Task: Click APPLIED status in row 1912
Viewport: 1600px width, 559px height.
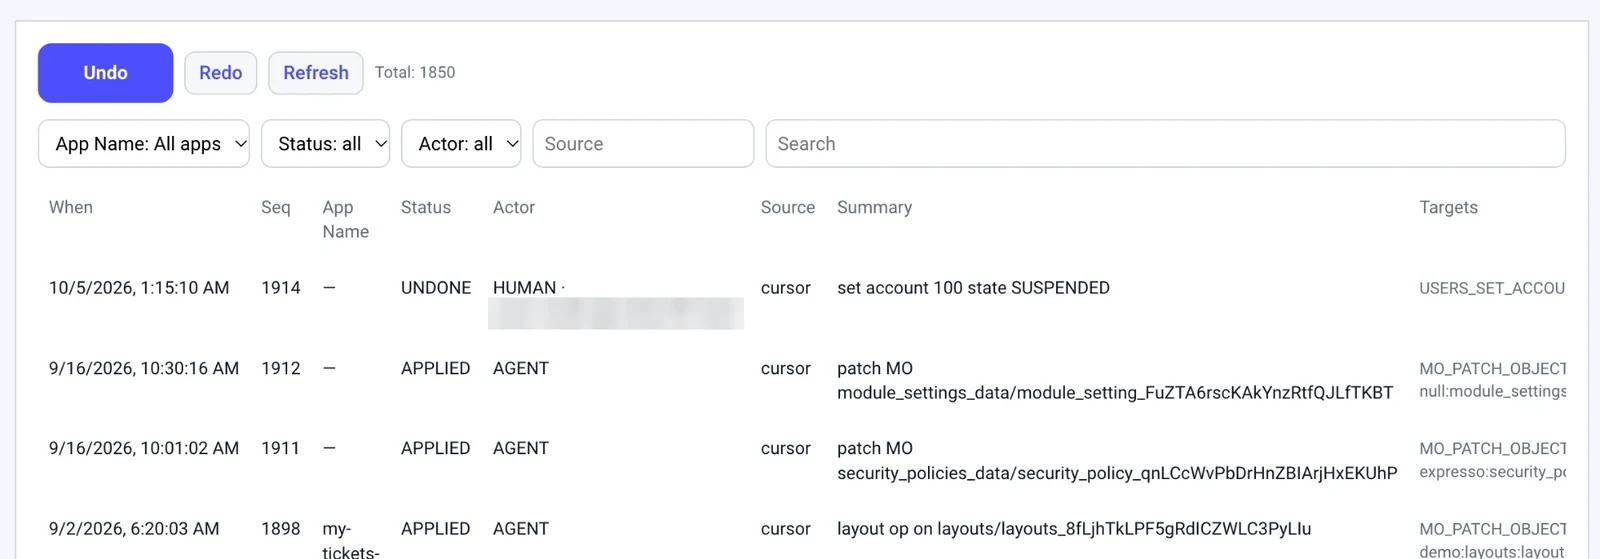Action: click(x=436, y=368)
